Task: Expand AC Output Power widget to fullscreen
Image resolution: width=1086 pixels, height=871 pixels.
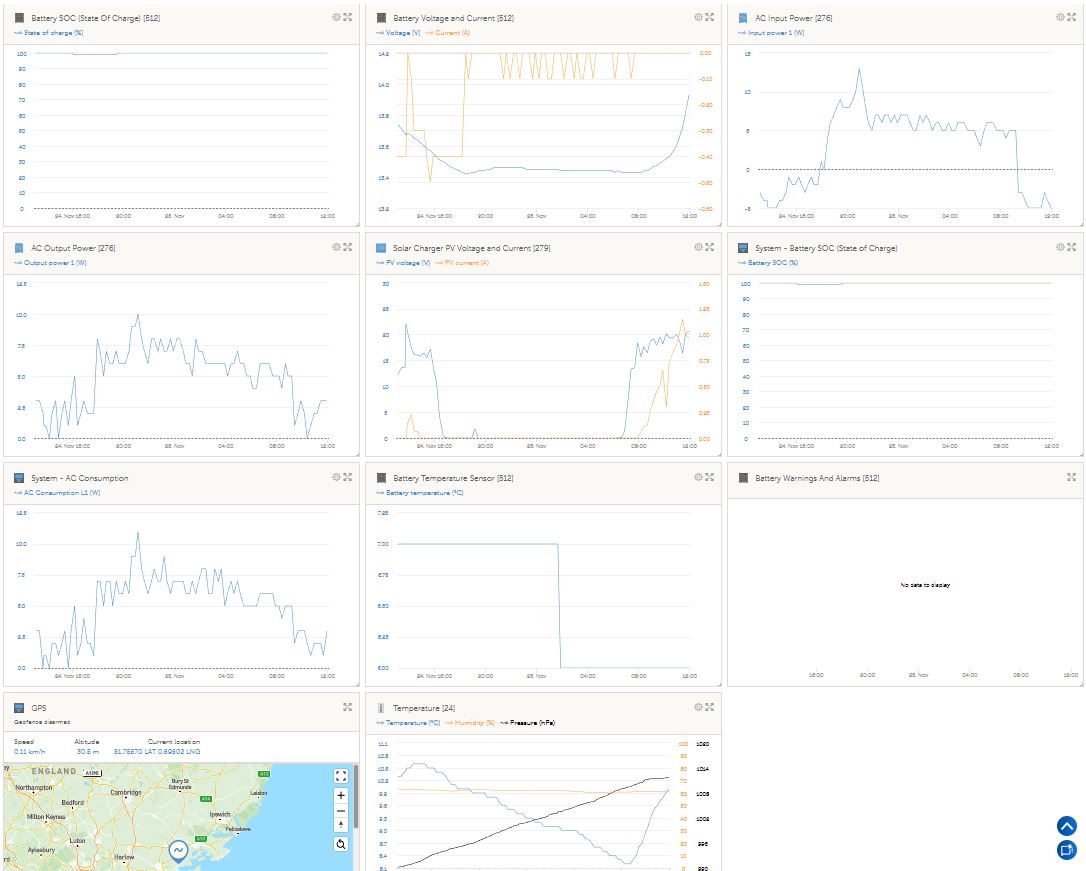Action: (348, 247)
